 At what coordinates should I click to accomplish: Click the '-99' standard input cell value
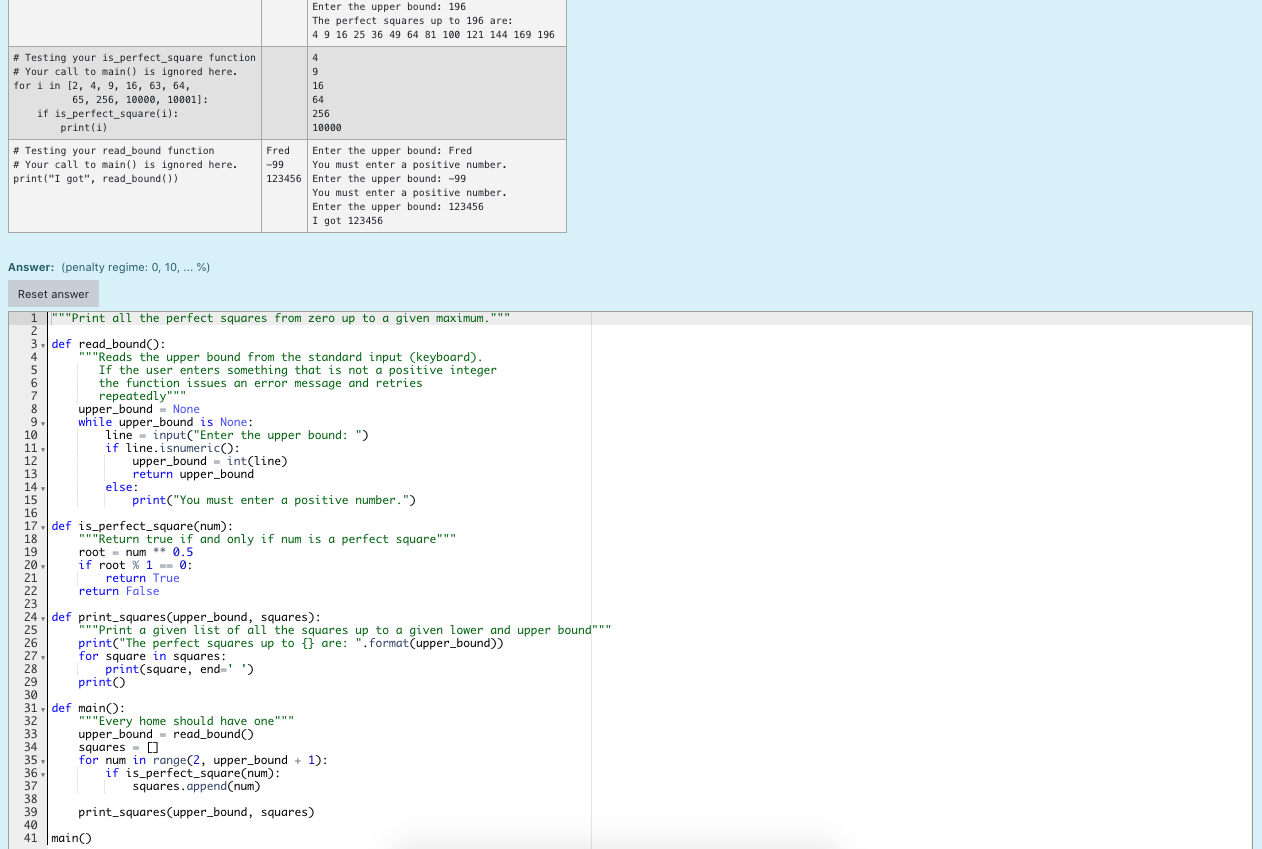[276, 165]
